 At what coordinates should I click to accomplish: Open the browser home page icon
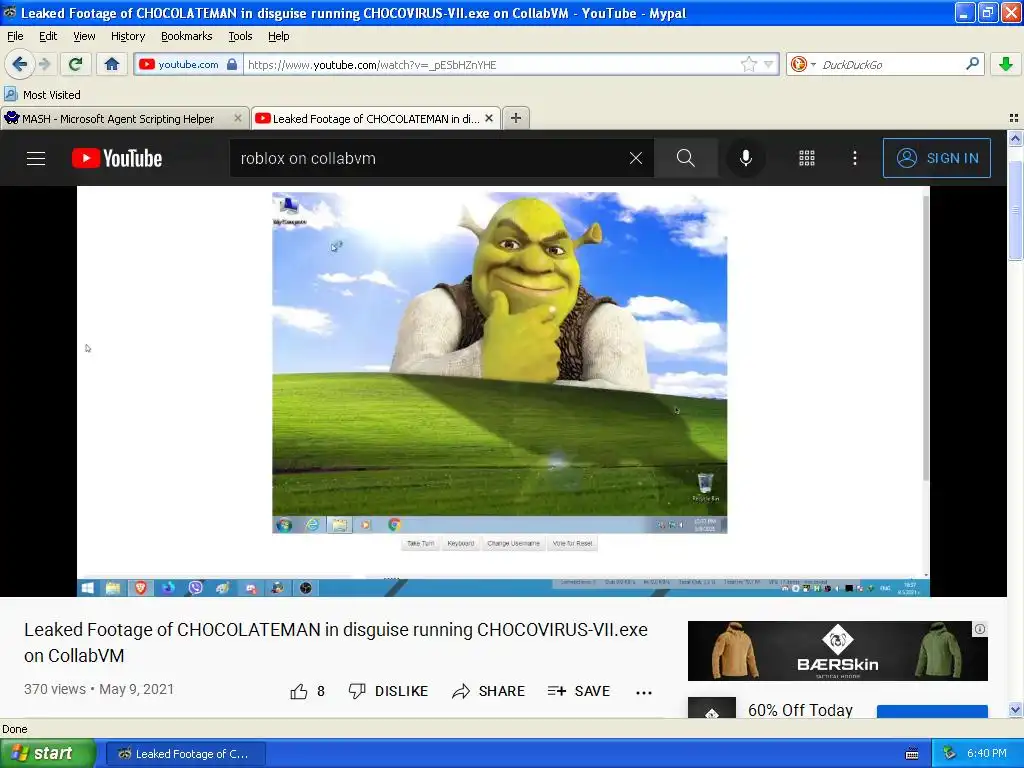pos(112,64)
